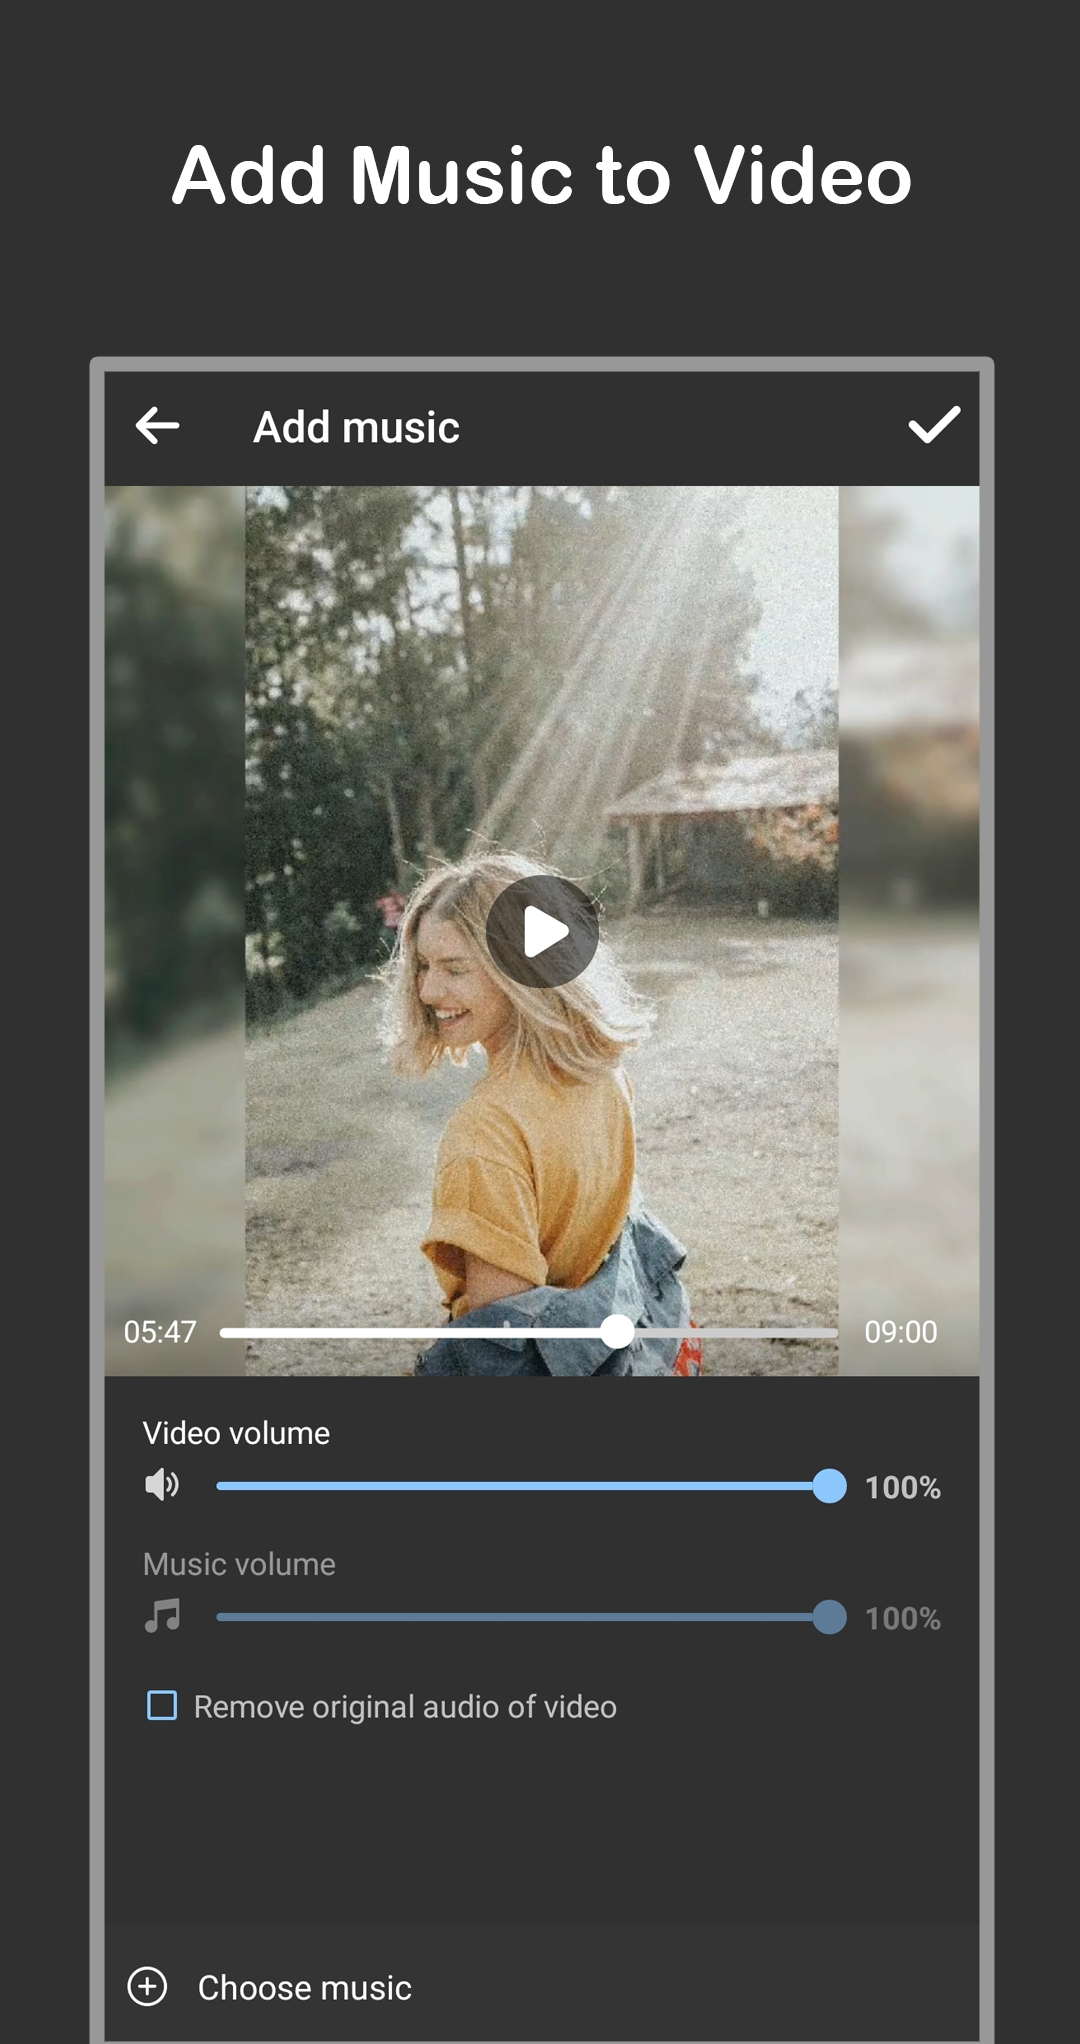Enable Remove original audio of video checkbox
Viewport: 1080px width, 2044px height.
point(162,1705)
